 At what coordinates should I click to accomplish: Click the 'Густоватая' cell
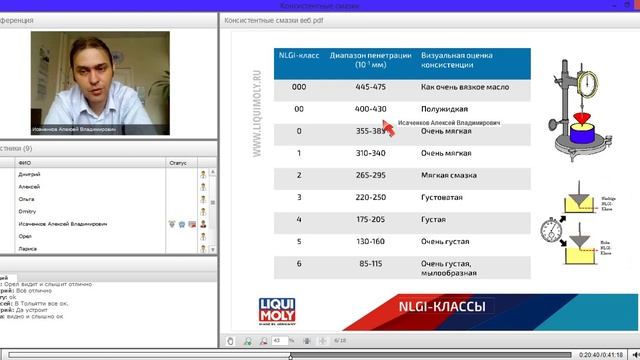point(442,197)
